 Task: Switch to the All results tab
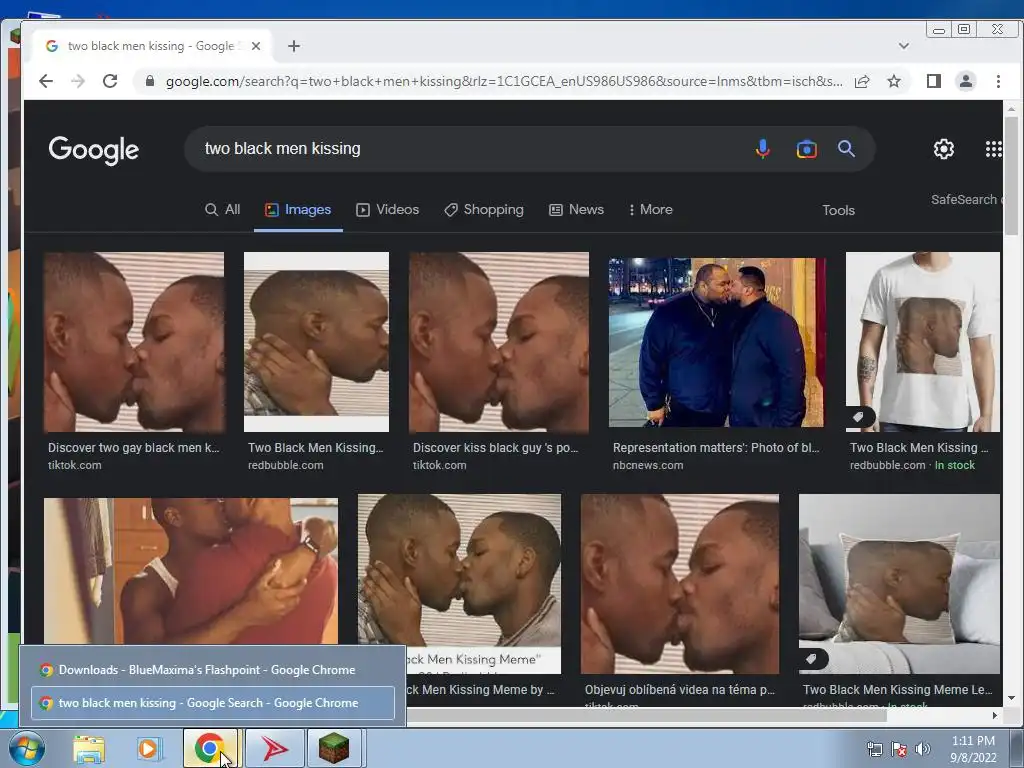(223, 210)
